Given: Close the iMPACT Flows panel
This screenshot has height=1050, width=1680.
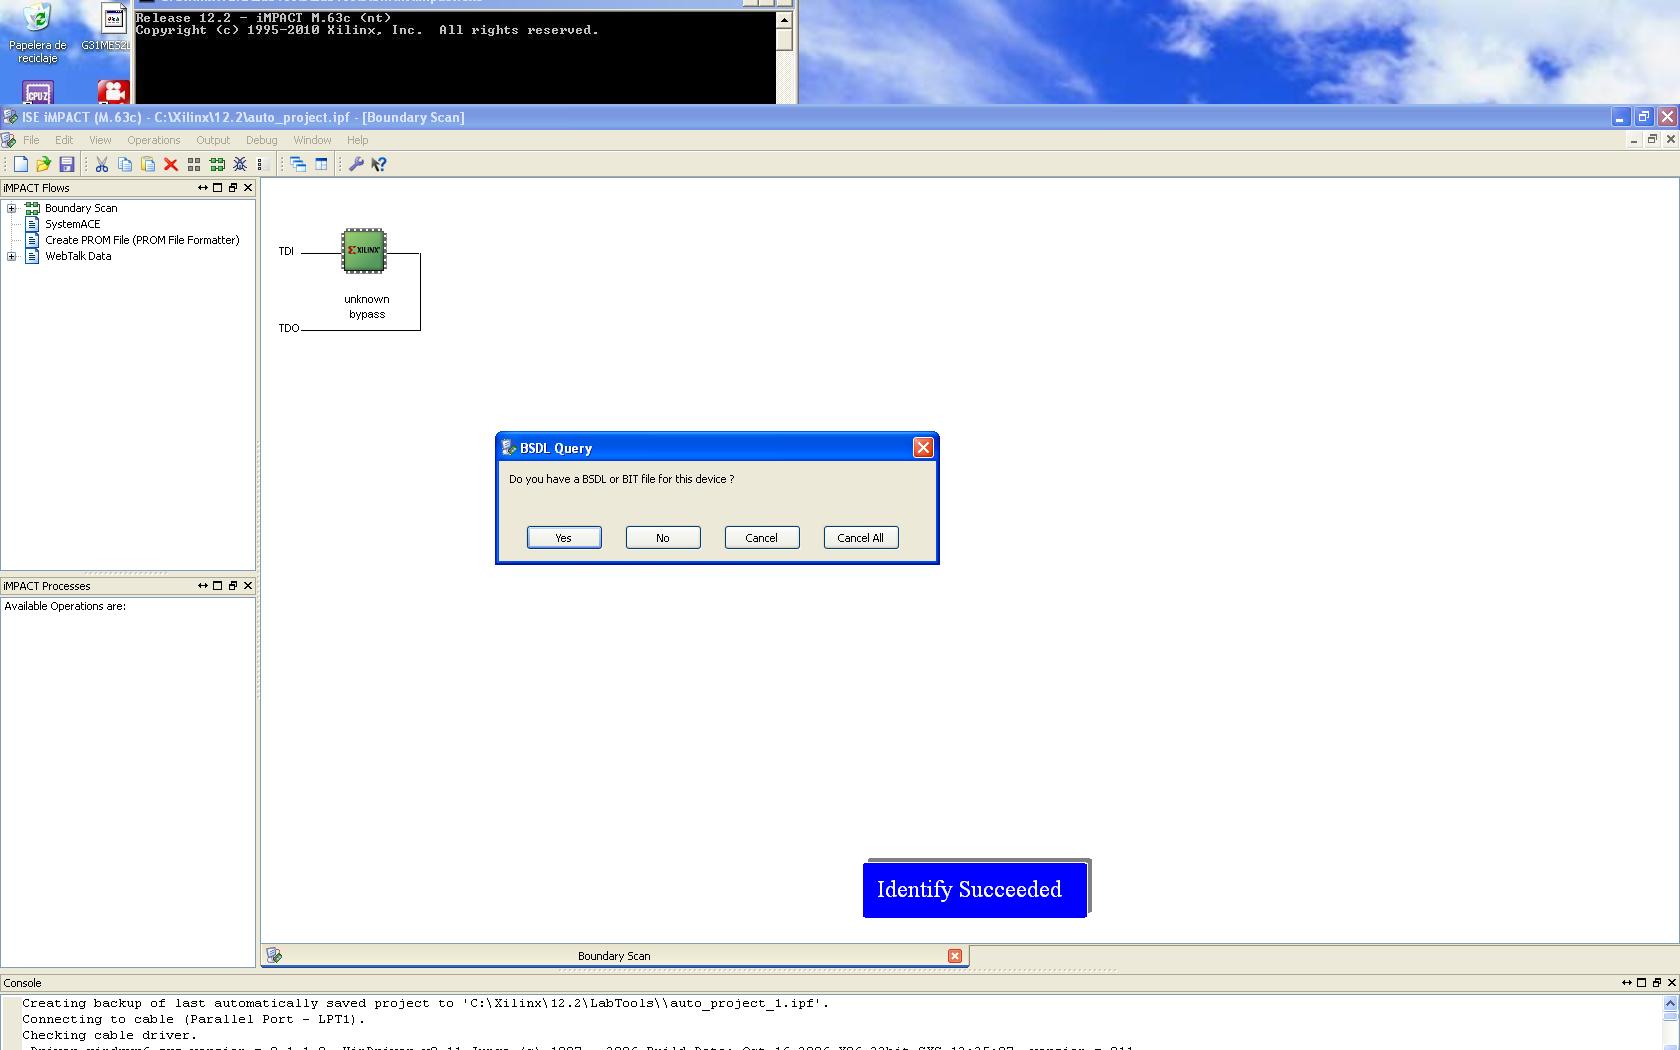Looking at the screenshot, I should (248, 188).
